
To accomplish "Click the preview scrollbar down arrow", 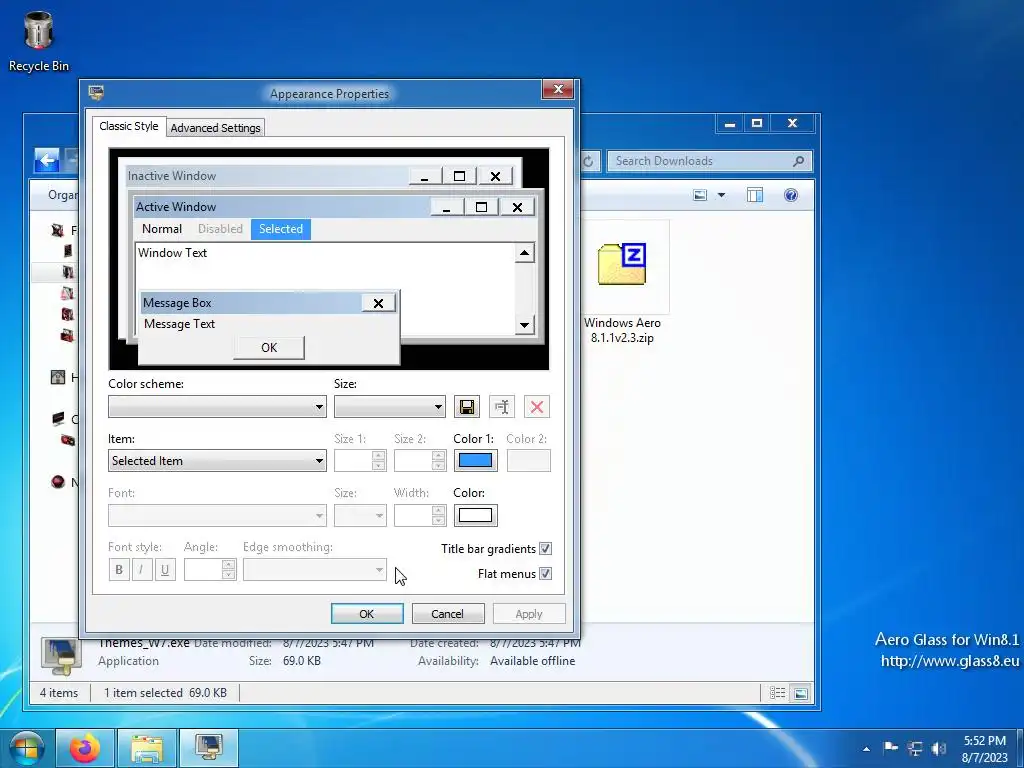I will [524, 325].
